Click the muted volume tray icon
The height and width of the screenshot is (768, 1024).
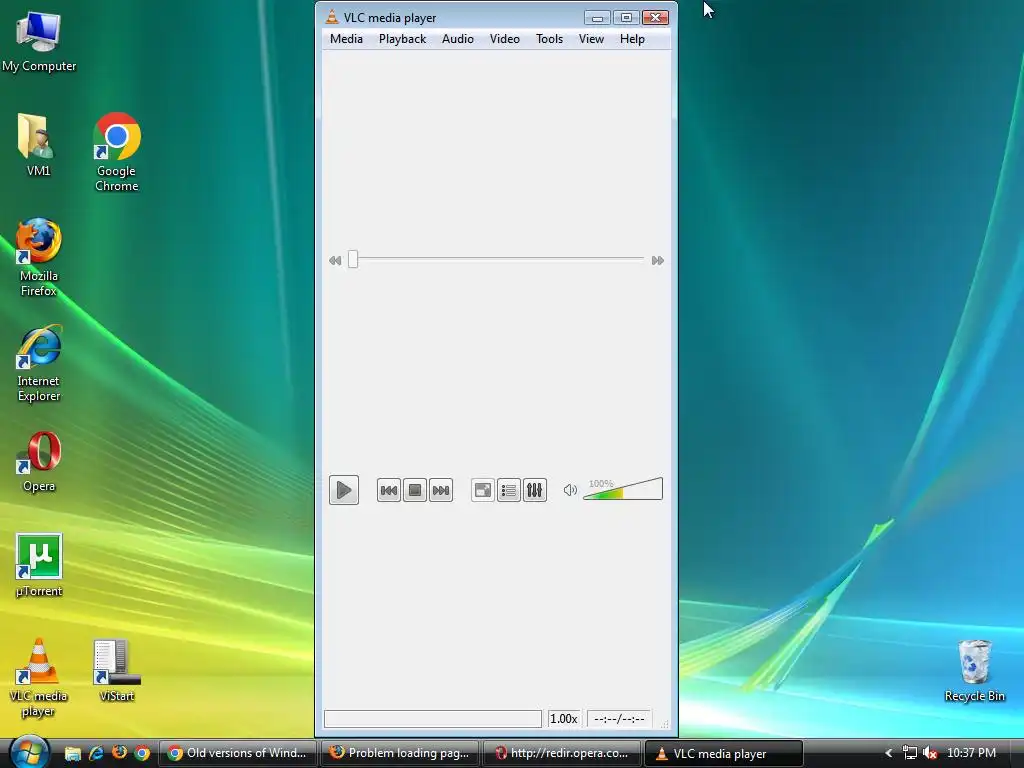click(x=930, y=754)
